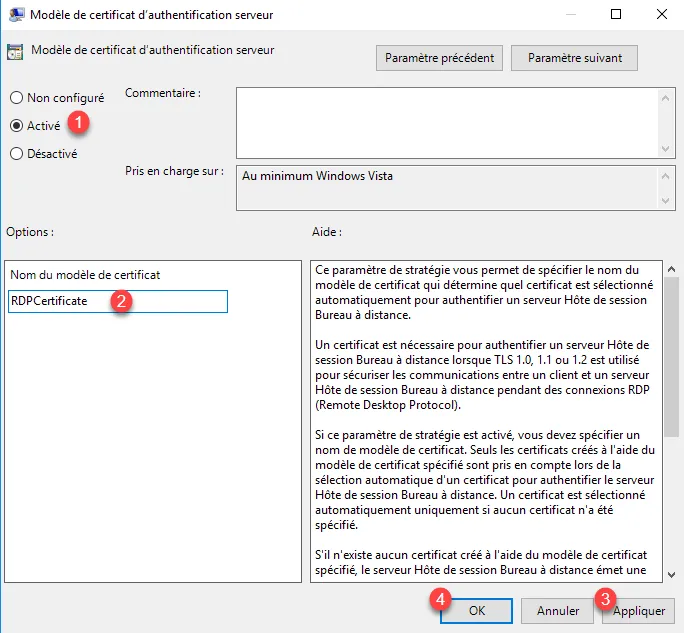
Task: Click the up arrow of the Commentaire scrollbar
Action: (667, 96)
